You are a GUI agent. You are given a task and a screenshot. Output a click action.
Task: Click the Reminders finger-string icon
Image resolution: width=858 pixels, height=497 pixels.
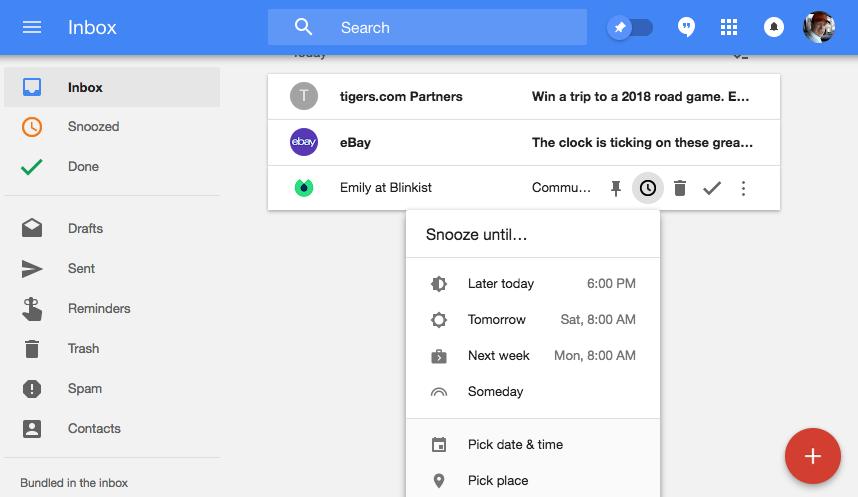[32, 309]
